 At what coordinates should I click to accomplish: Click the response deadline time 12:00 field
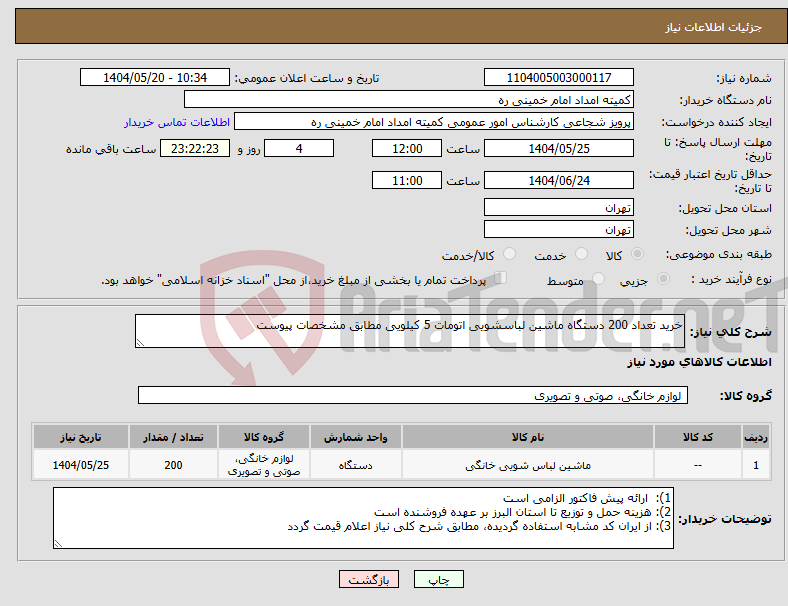click(407, 149)
